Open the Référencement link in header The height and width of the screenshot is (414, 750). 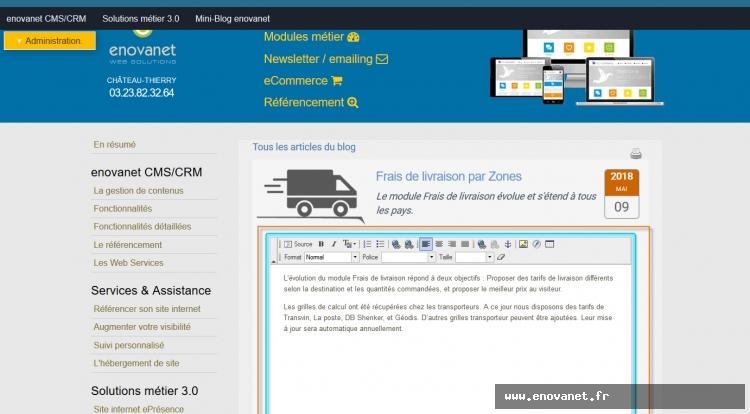coord(311,102)
